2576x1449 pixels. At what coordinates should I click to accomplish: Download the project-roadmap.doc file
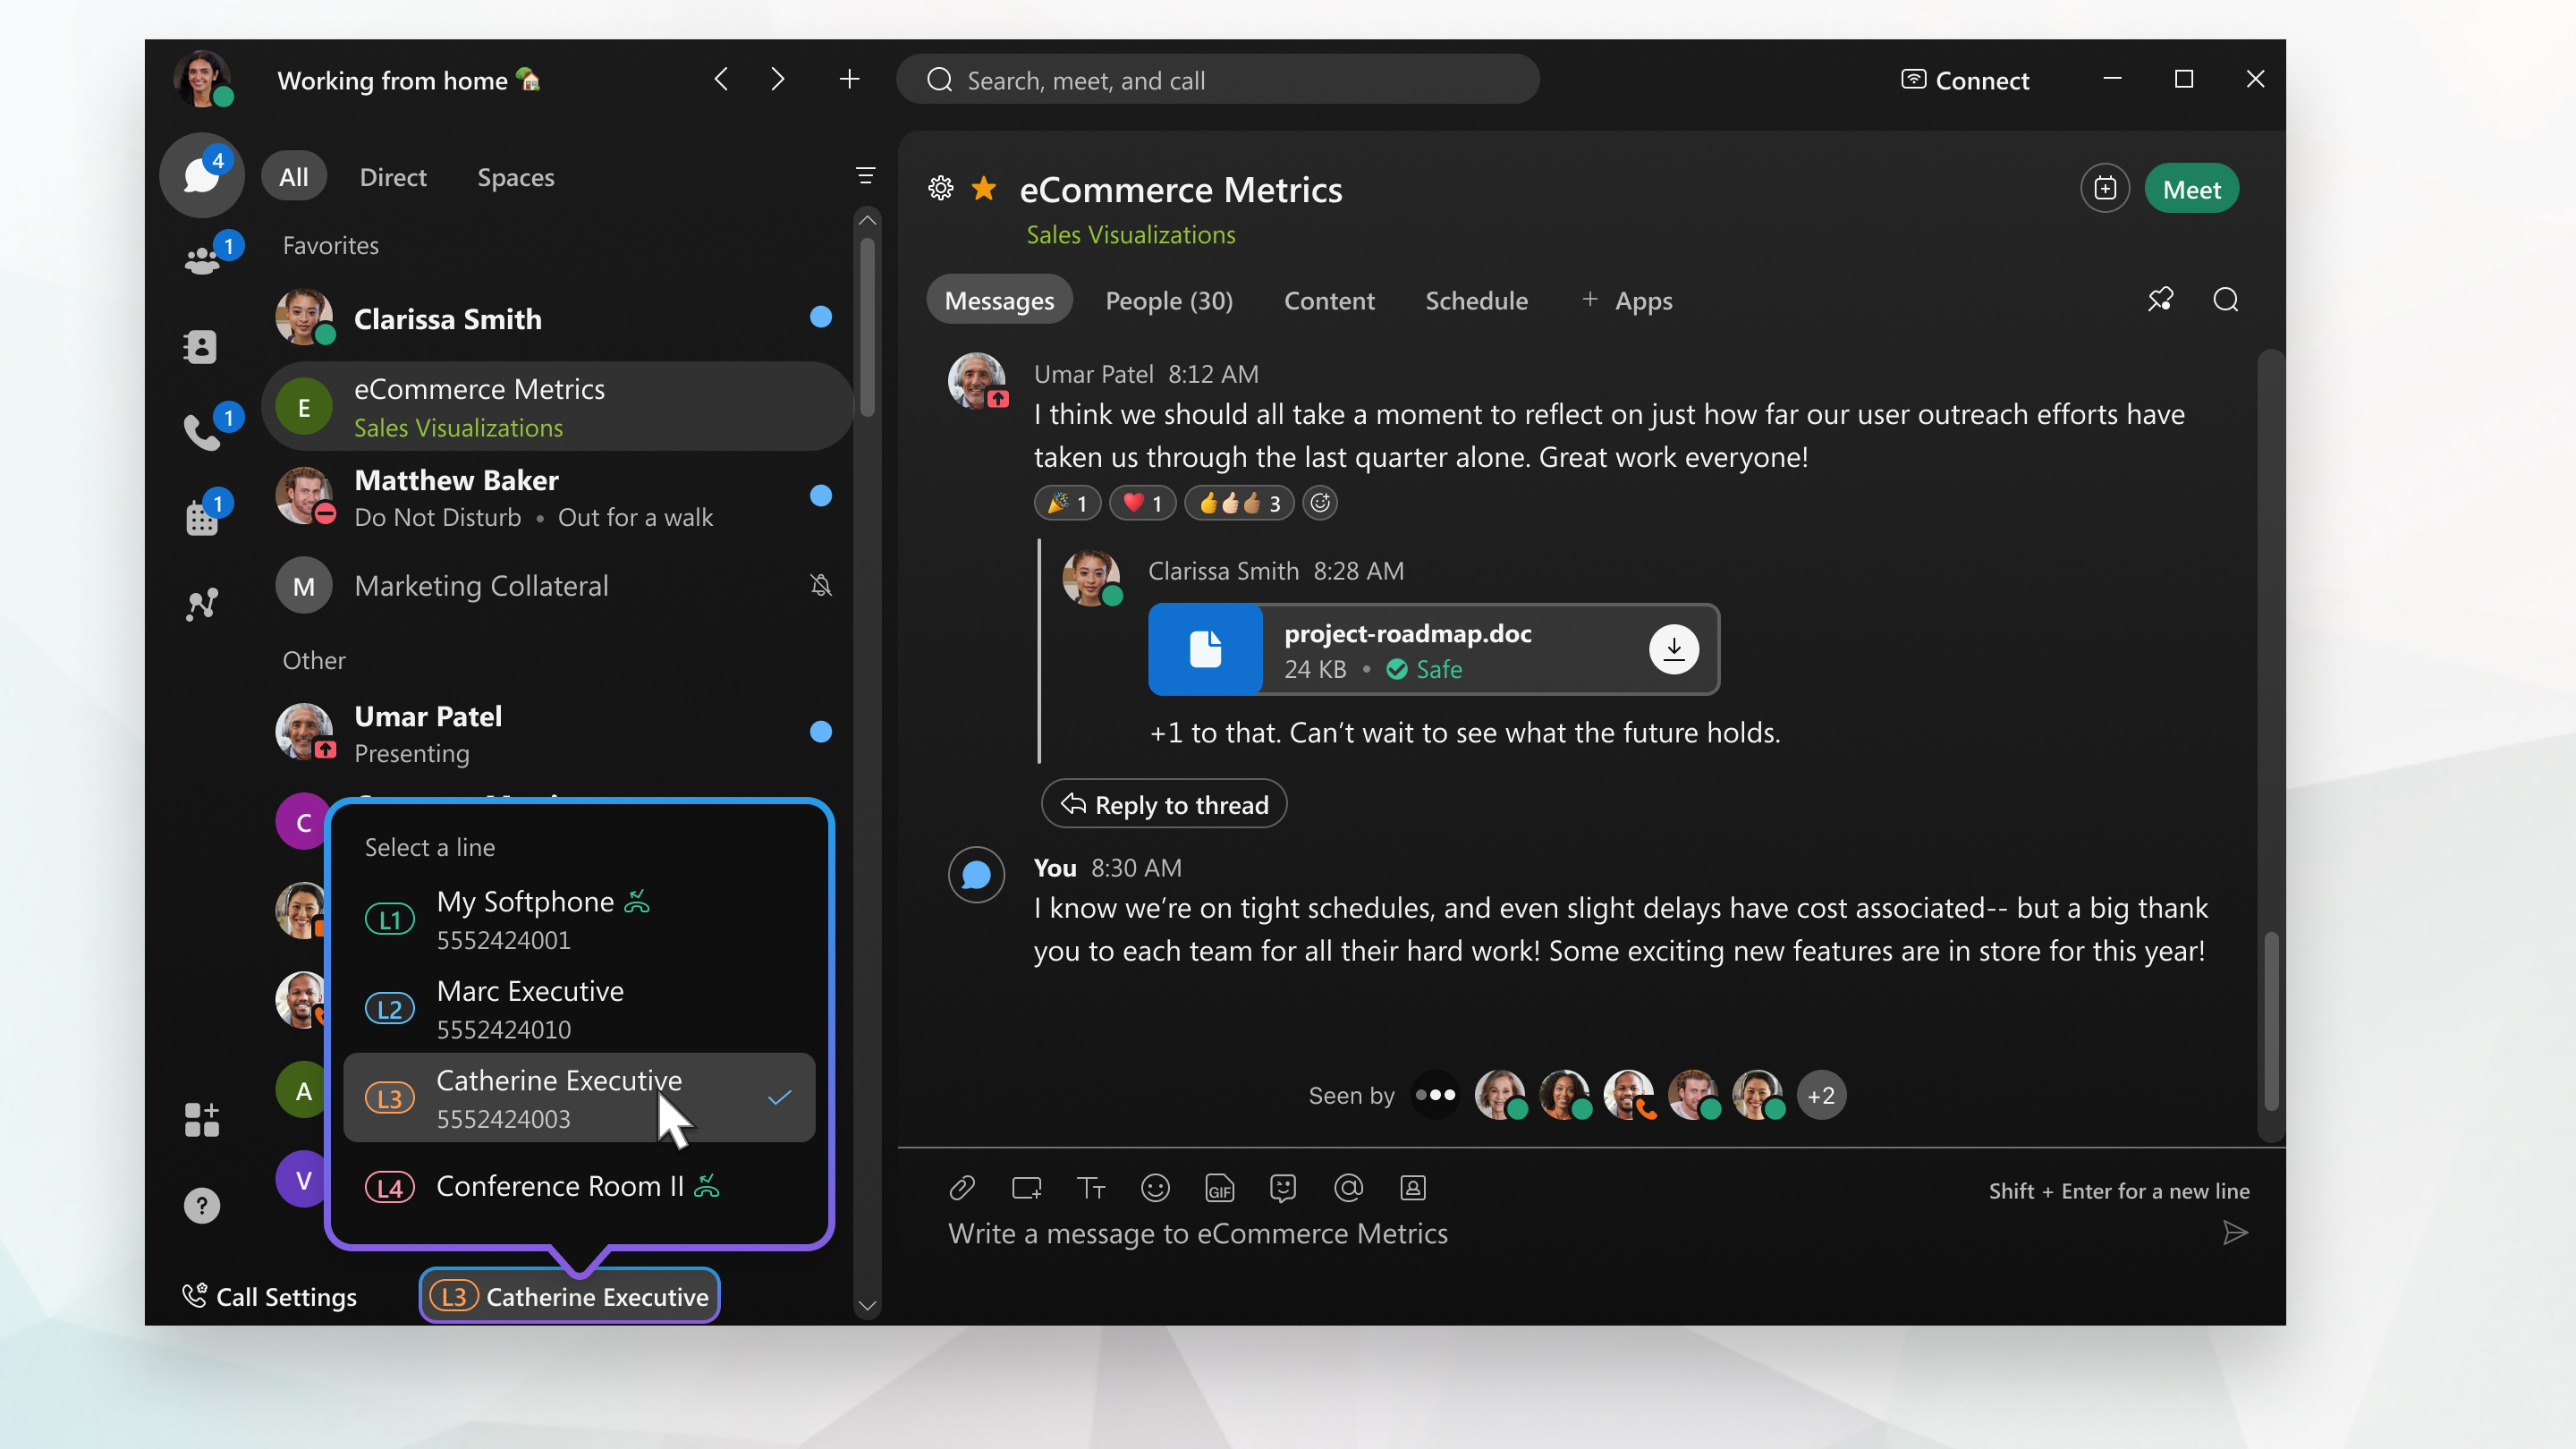click(1674, 648)
